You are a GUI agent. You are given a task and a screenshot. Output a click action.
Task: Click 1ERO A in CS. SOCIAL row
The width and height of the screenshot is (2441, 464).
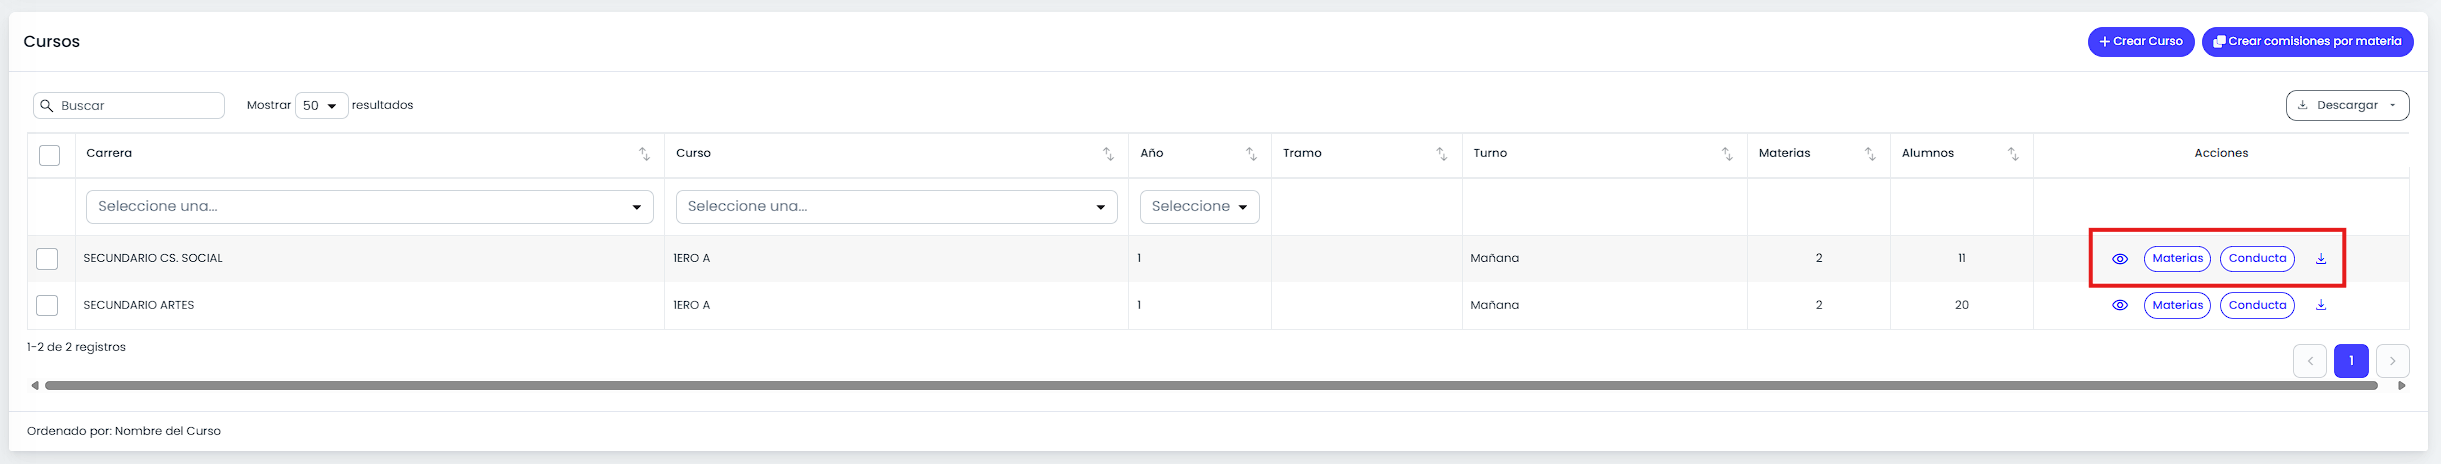tap(692, 258)
